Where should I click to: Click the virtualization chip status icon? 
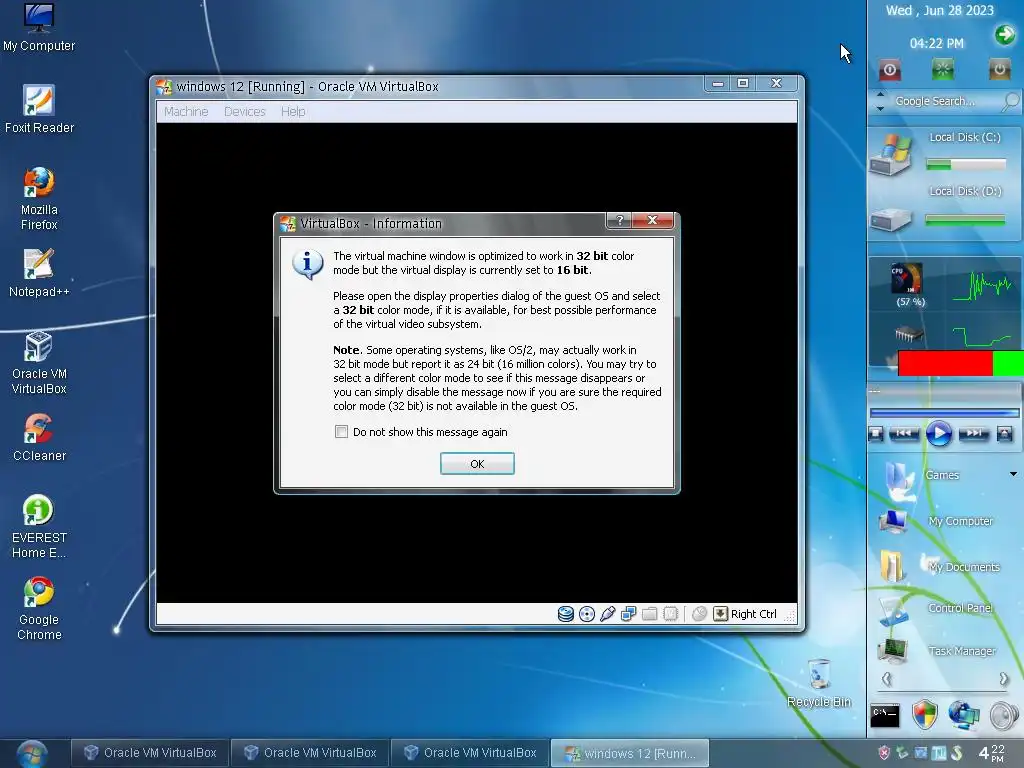tap(671, 614)
